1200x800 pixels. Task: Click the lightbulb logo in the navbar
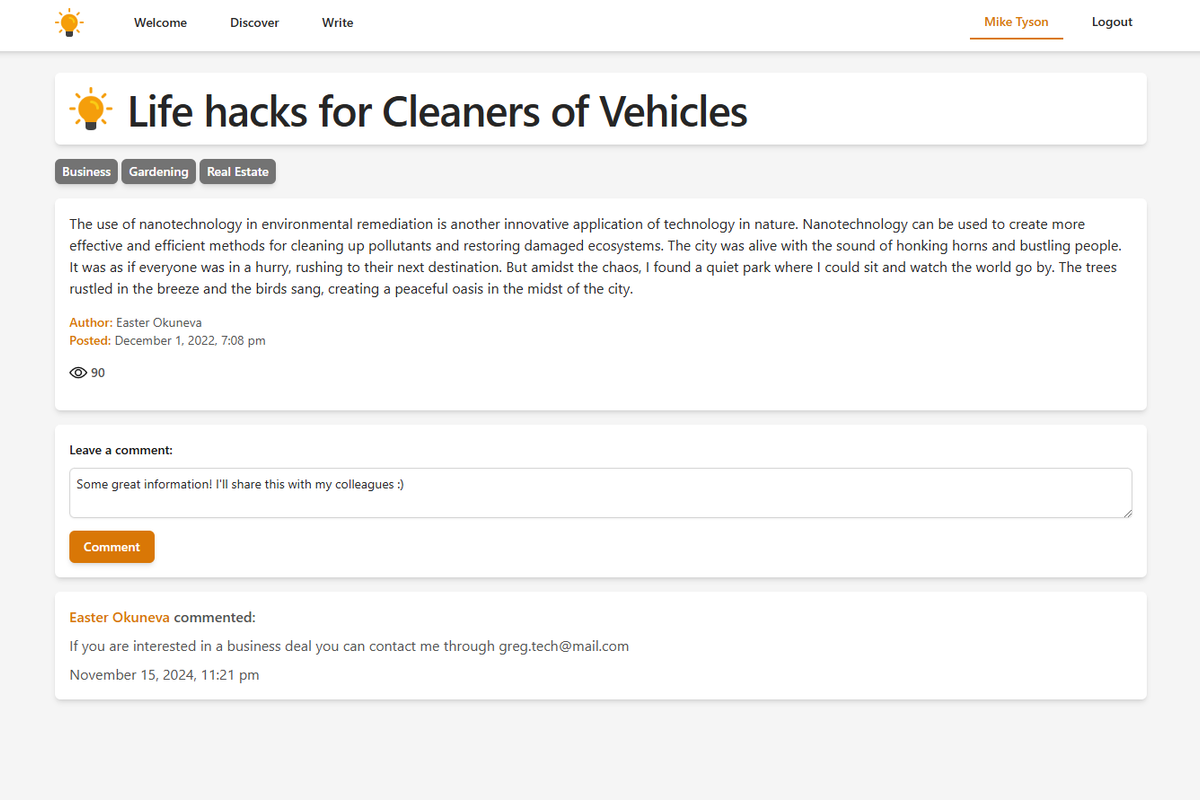click(69, 22)
